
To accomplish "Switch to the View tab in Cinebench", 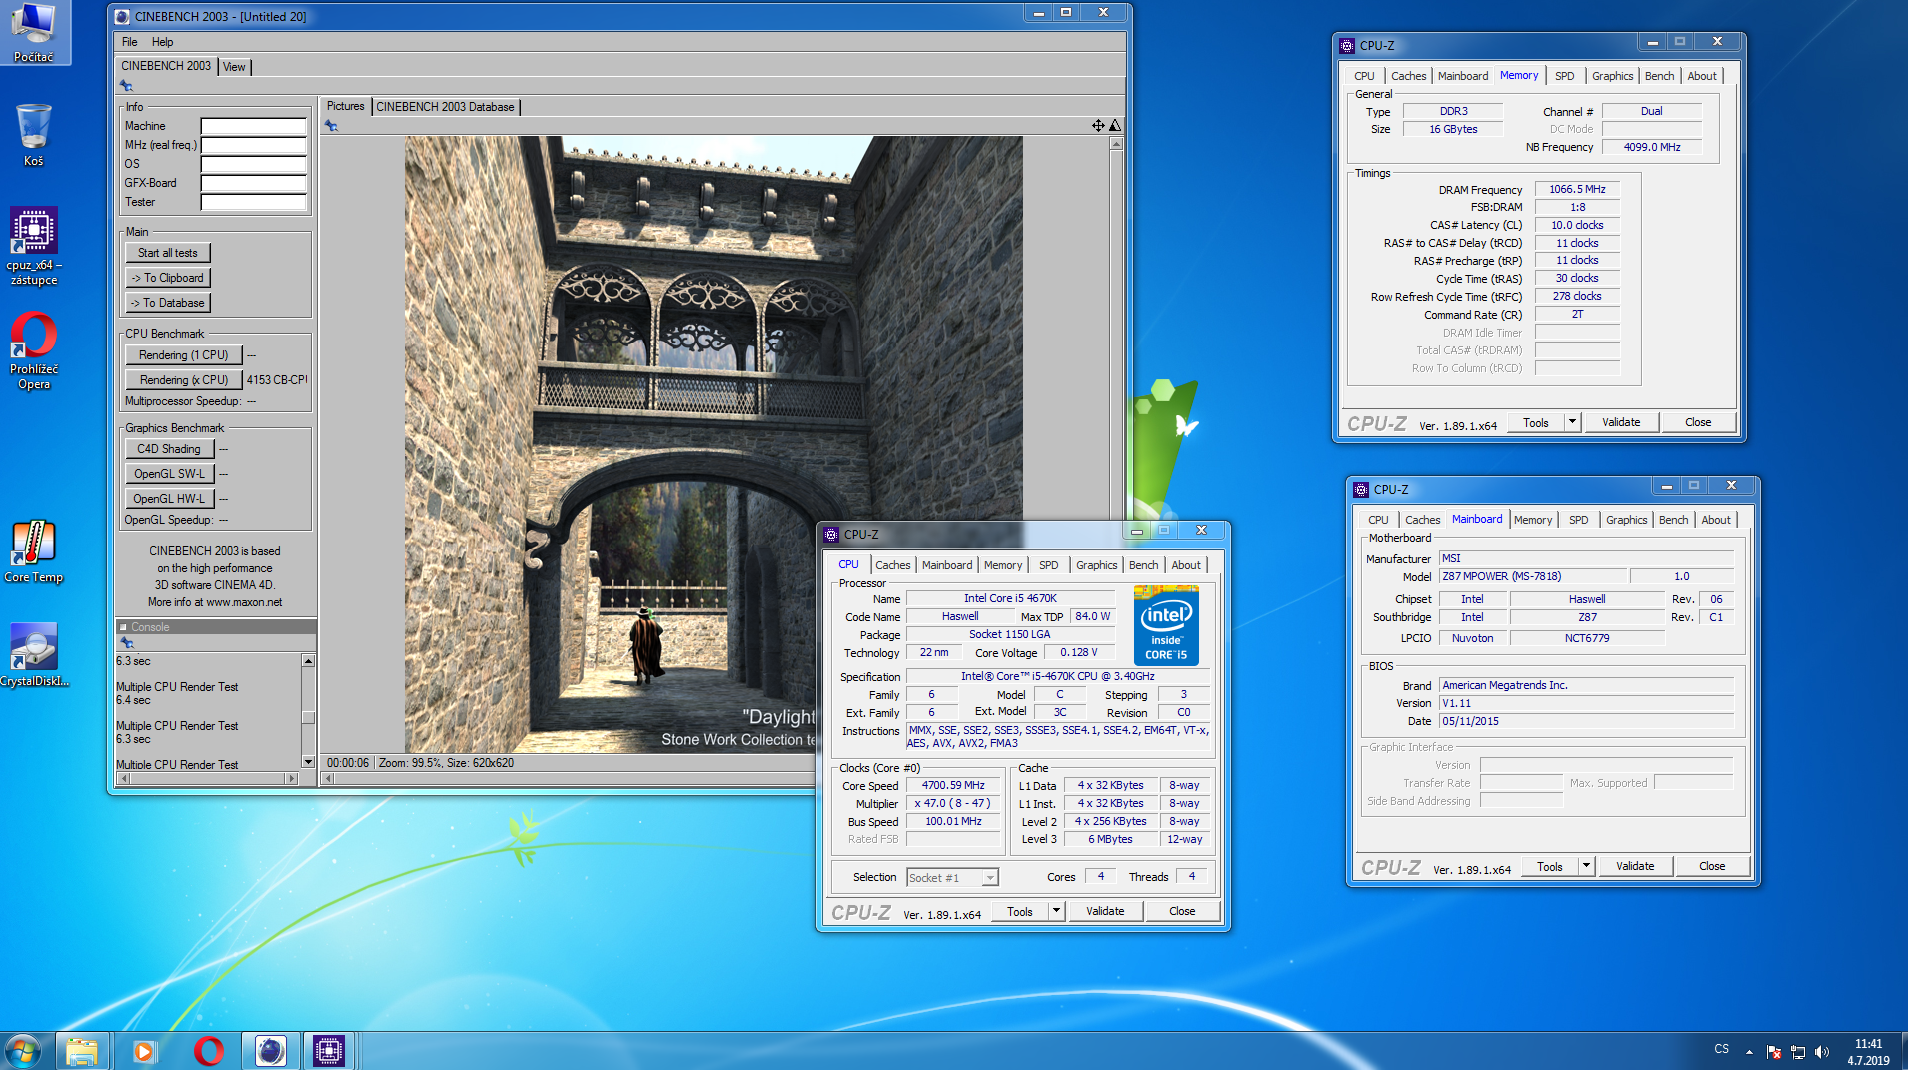I will pos(234,67).
